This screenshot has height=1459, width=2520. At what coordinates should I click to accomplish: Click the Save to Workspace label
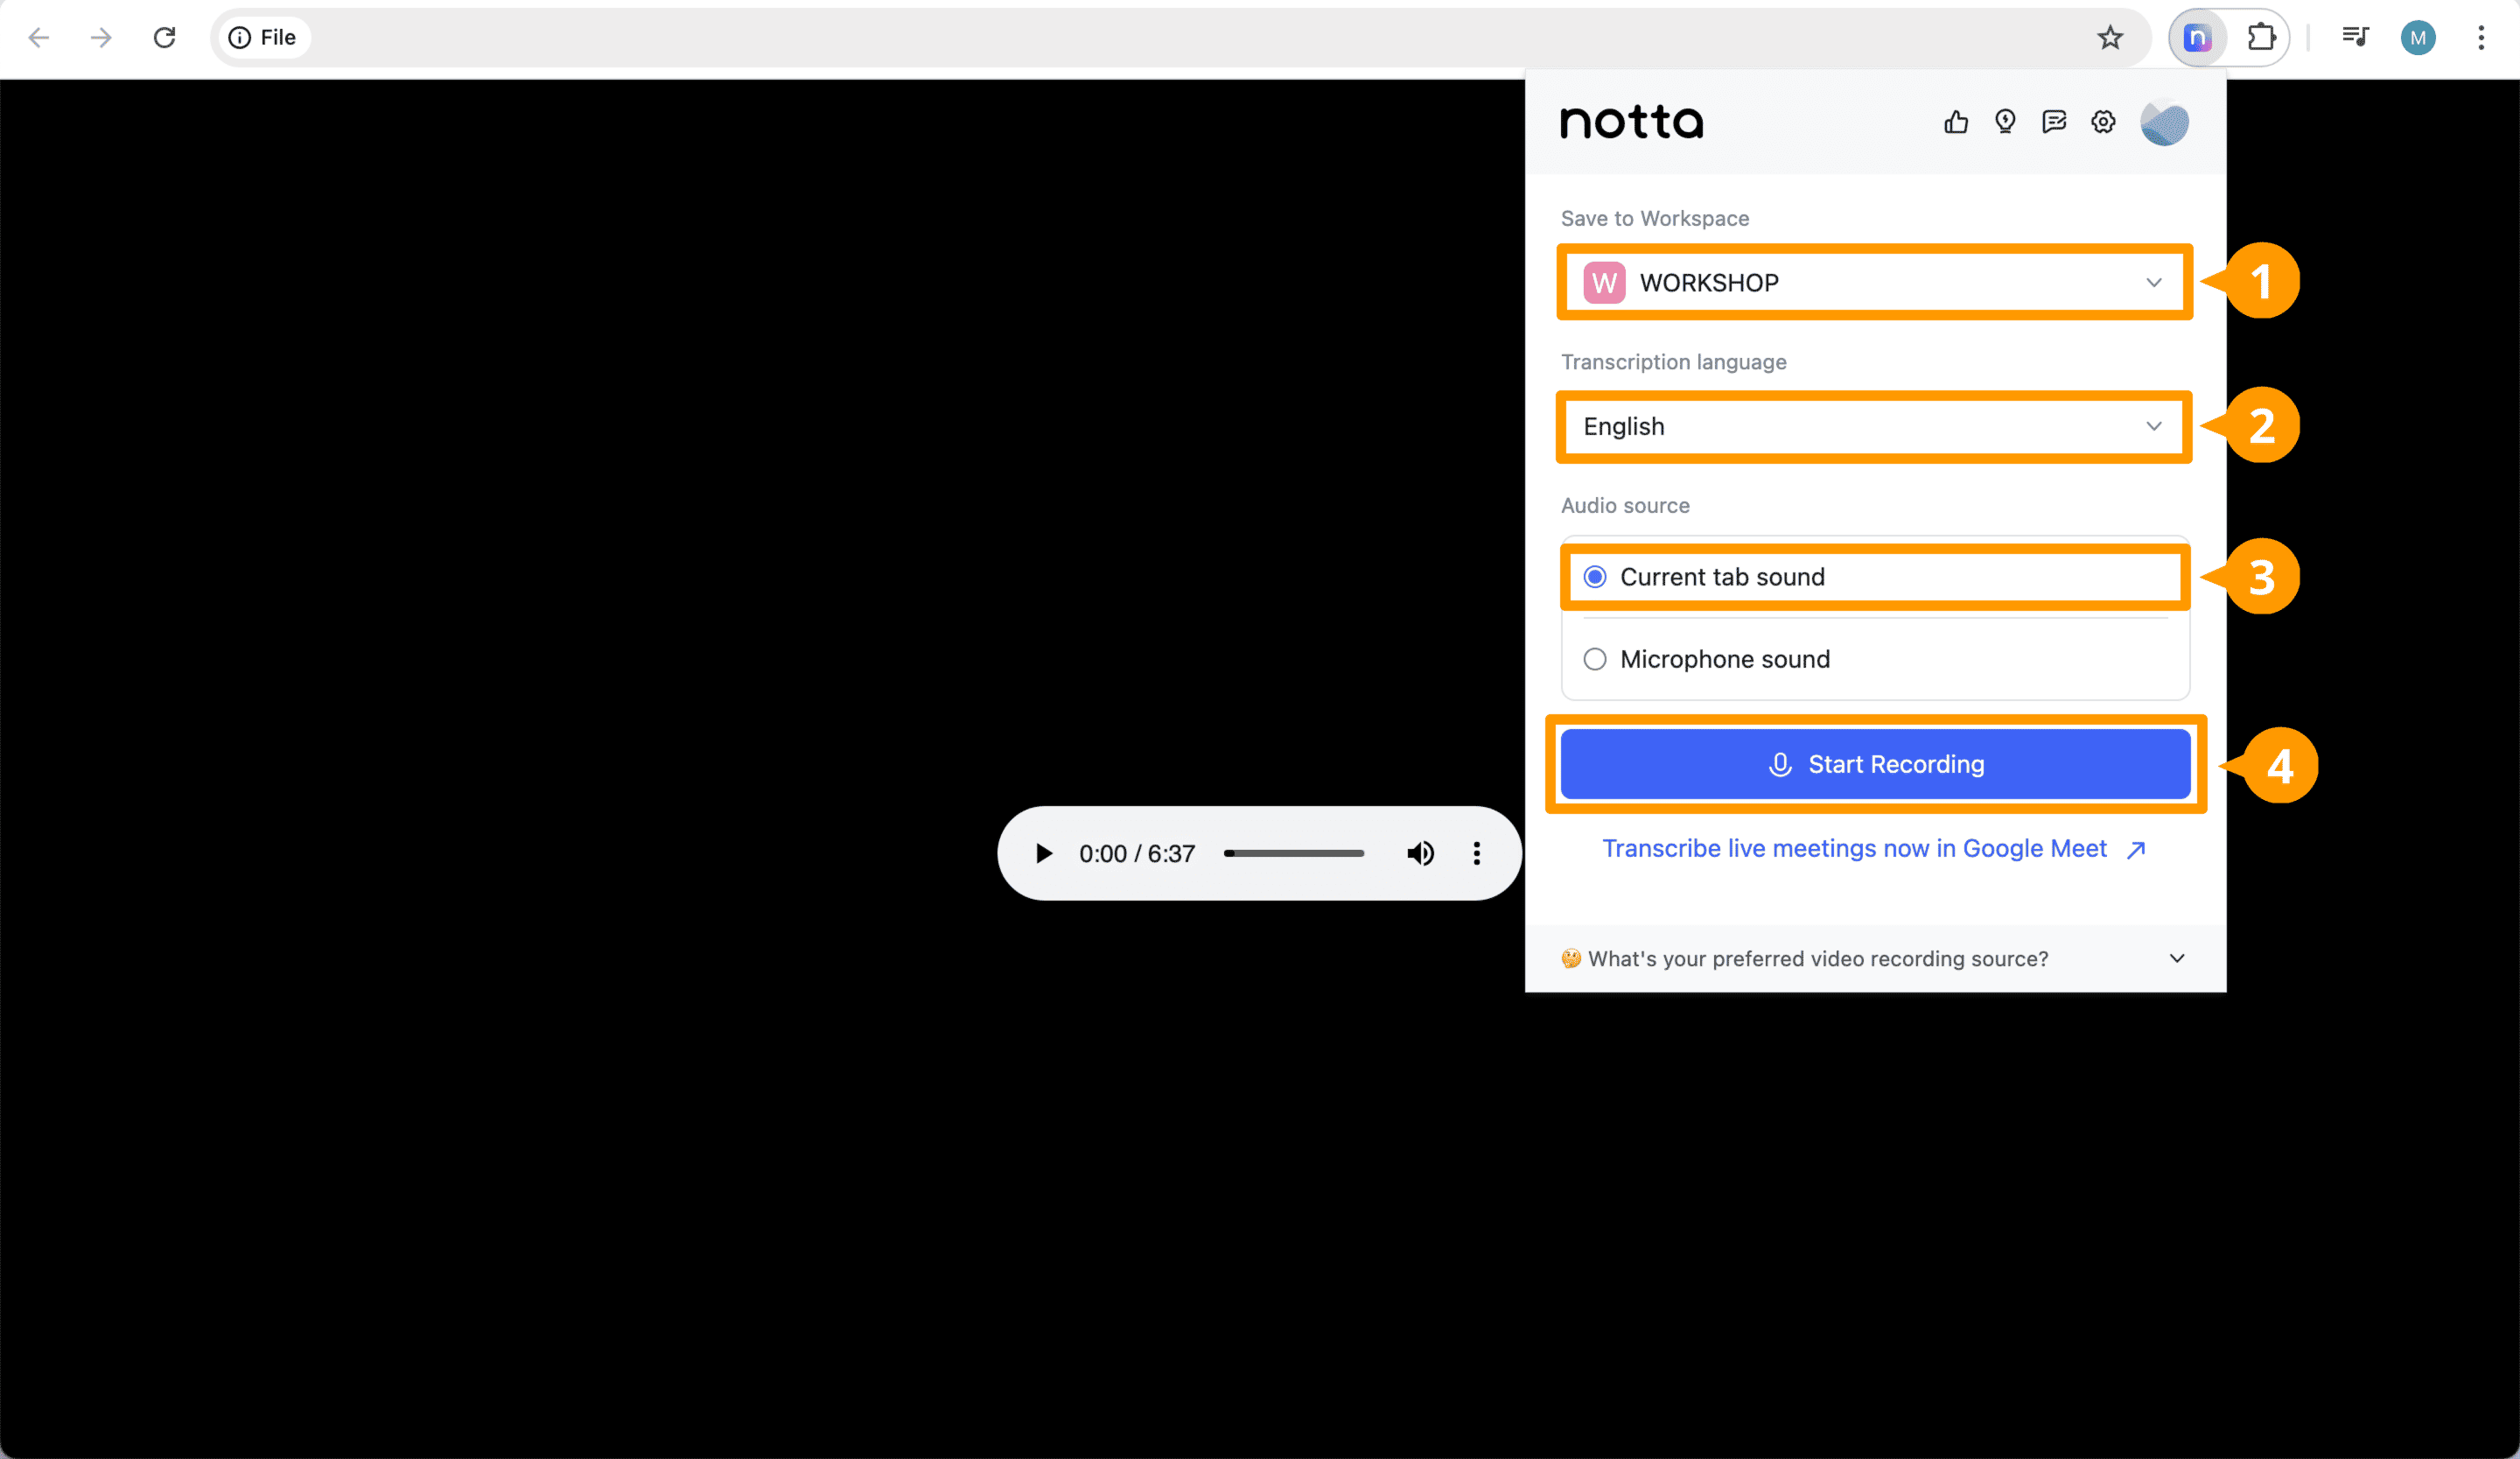1654,218
